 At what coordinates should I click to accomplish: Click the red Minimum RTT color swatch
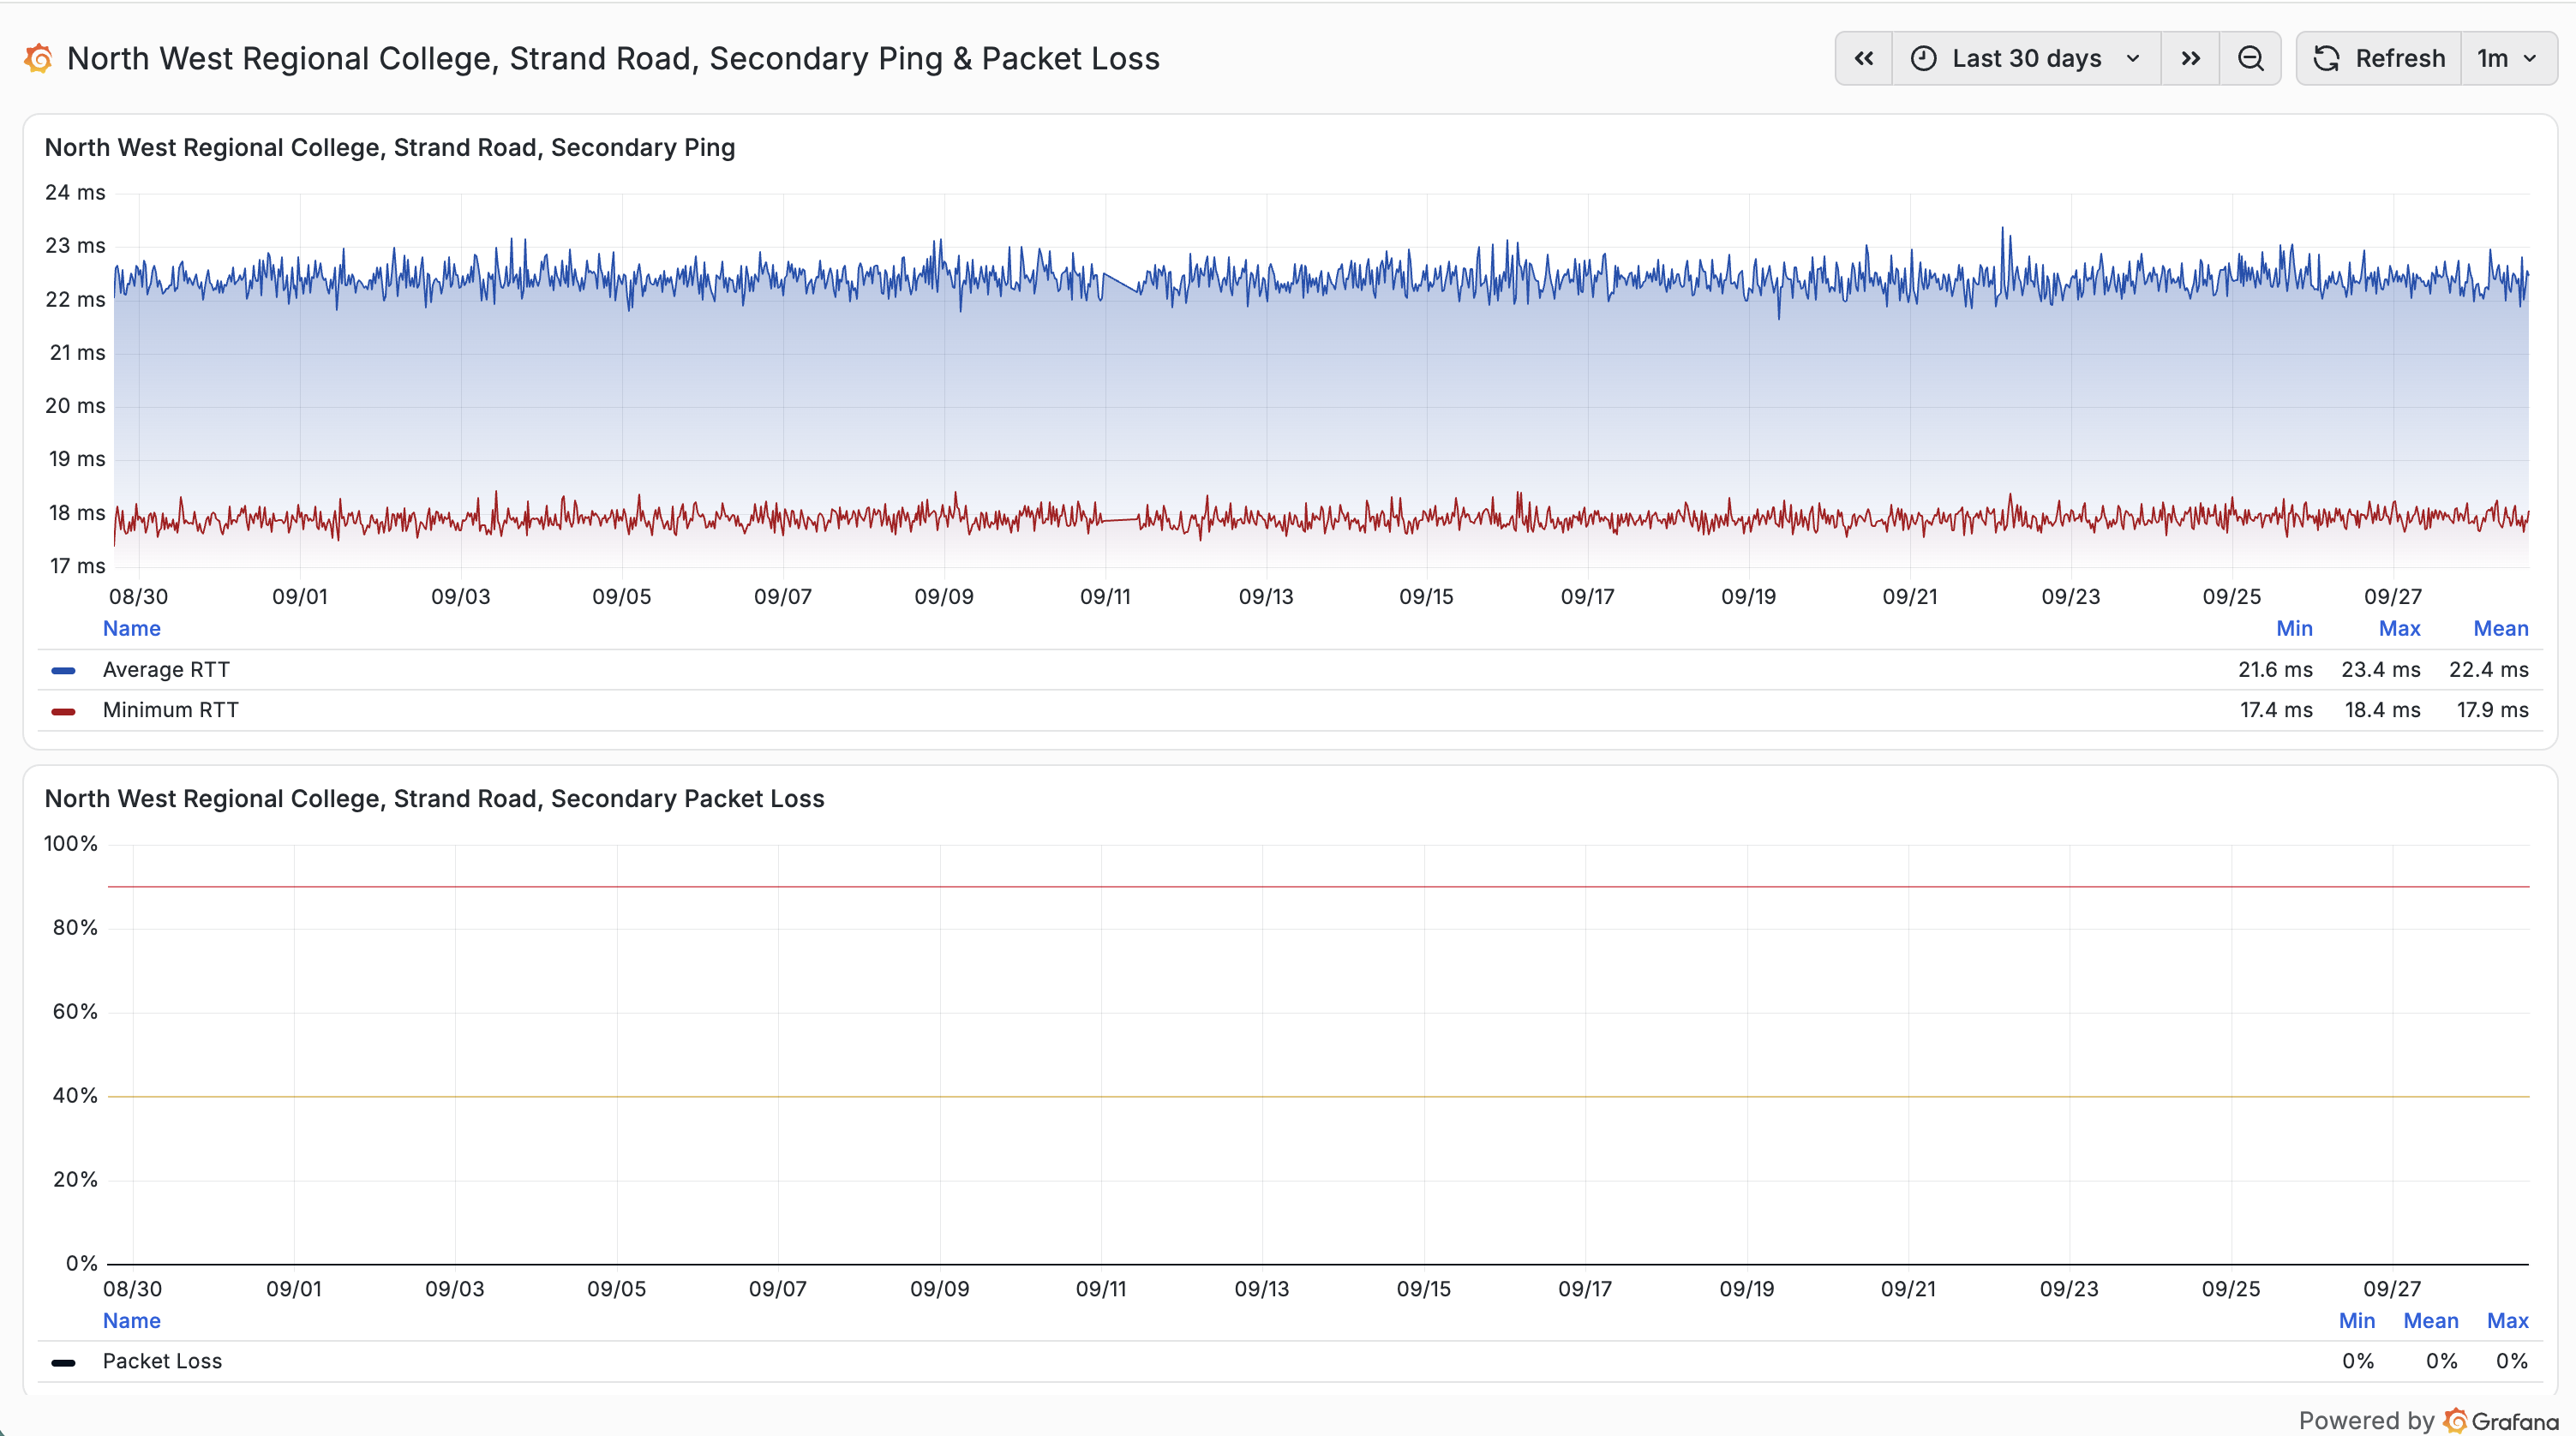(x=63, y=711)
